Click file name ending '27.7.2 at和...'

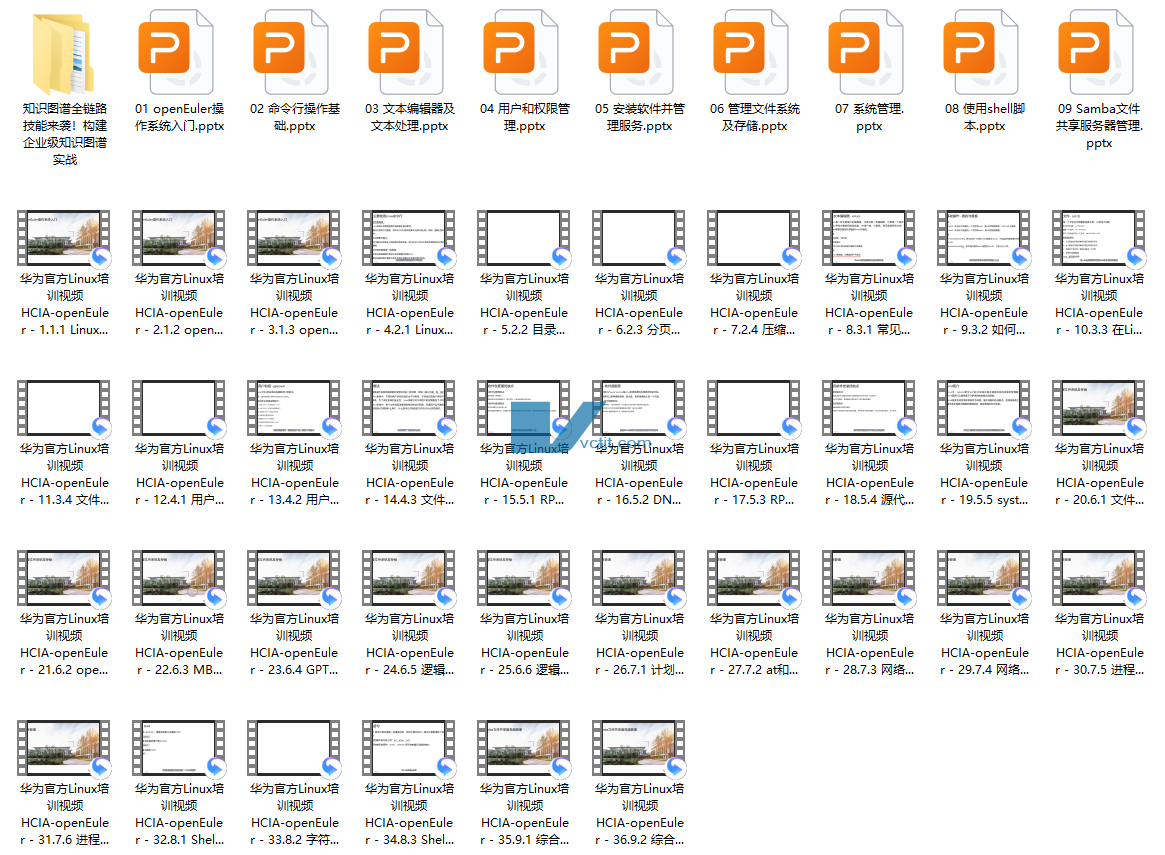(x=753, y=644)
